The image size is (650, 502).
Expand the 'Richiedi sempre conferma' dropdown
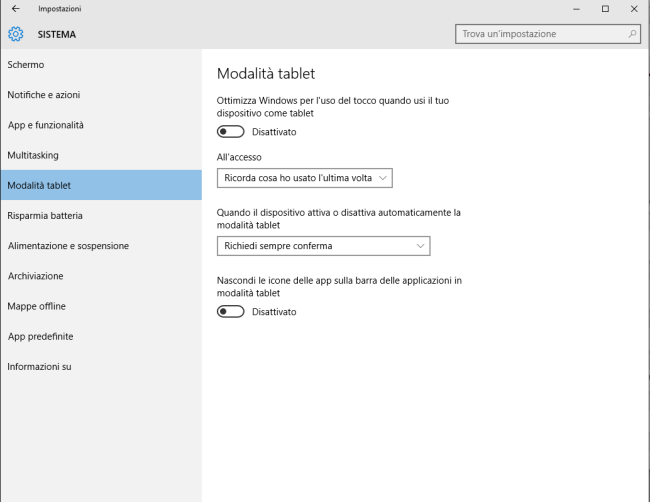(x=323, y=246)
